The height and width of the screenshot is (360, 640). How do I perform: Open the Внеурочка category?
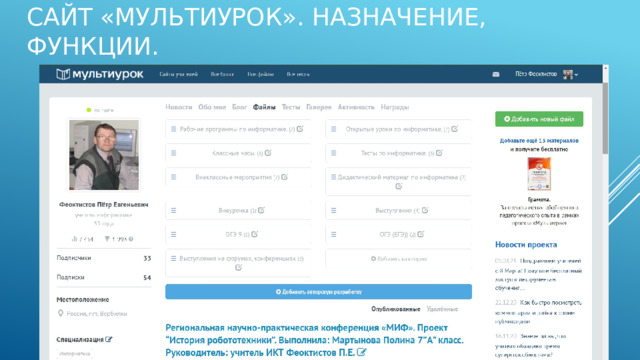pyautogui.click(x=237, y=211)
